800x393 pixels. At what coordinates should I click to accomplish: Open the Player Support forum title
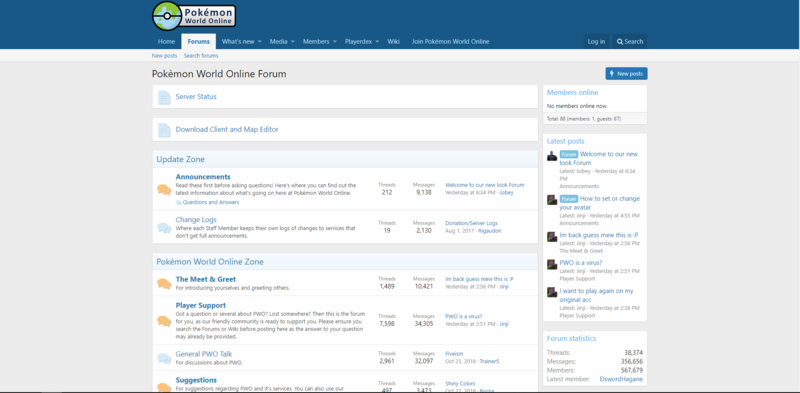click(x=201, y=306)
